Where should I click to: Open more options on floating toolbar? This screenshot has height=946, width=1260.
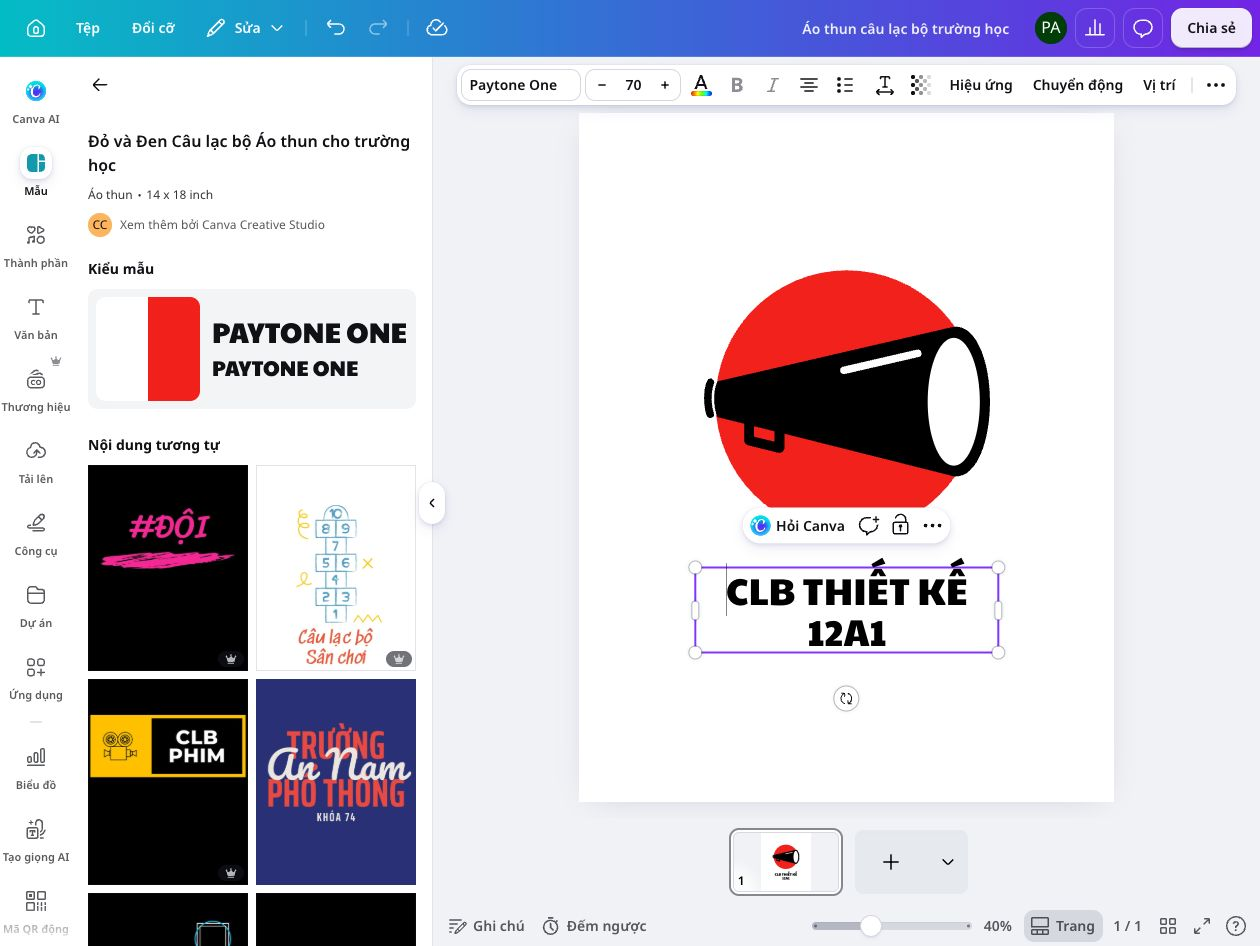(x=933, y=526)
